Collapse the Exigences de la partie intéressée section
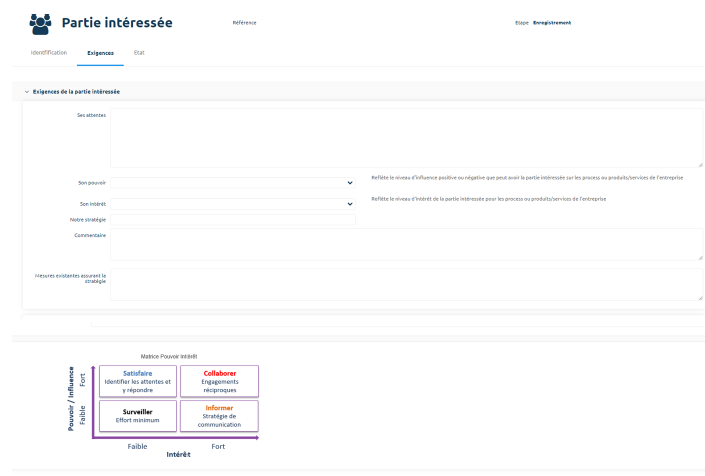 coord(27,92)
